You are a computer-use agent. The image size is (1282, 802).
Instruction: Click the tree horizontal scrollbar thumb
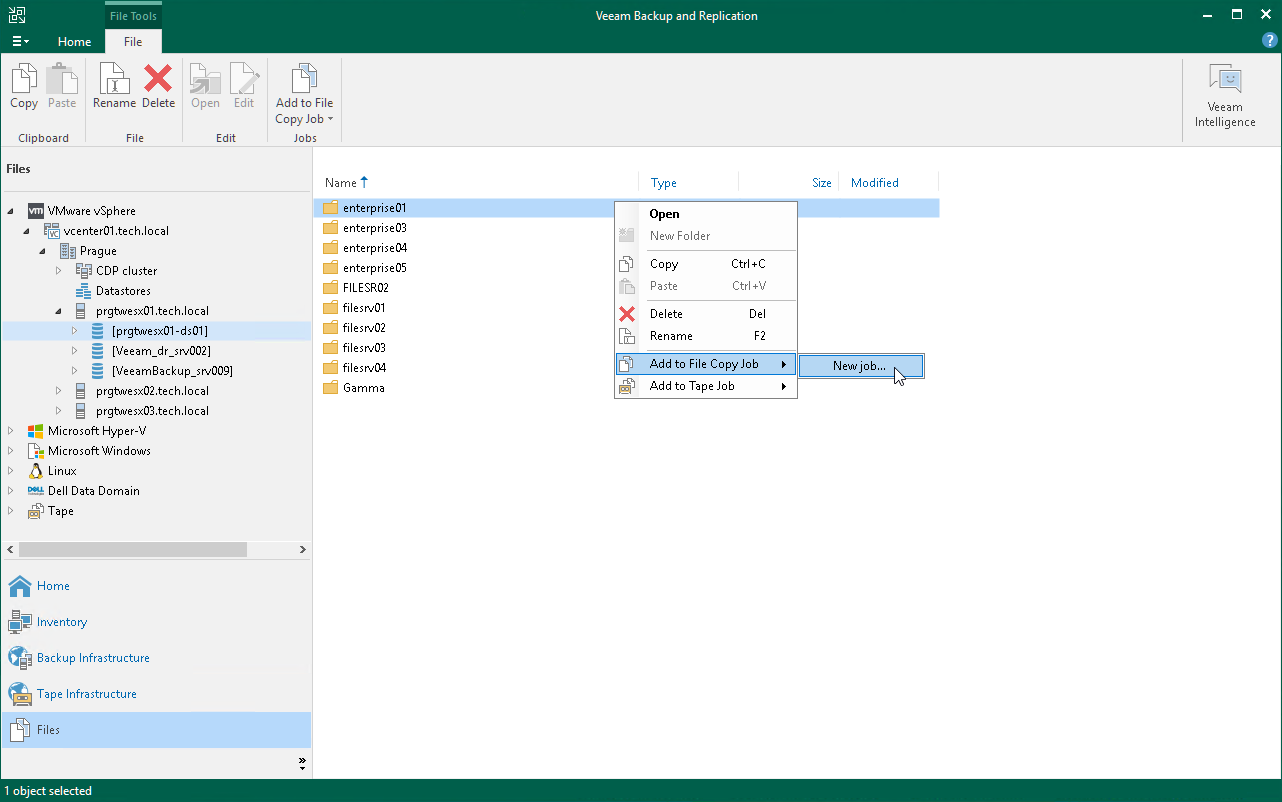pyautogui.click(x=133, y=550)
